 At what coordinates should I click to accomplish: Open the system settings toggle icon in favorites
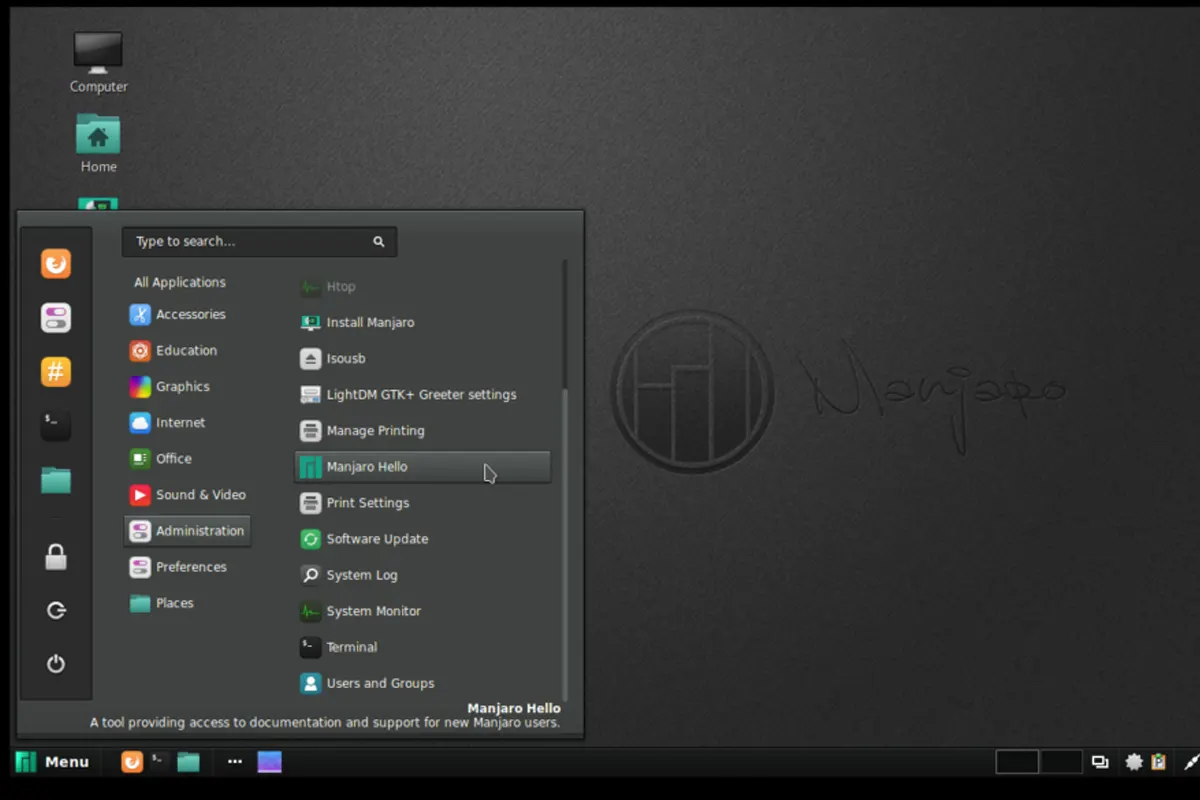pyautogui.click(x=56, y=318)
